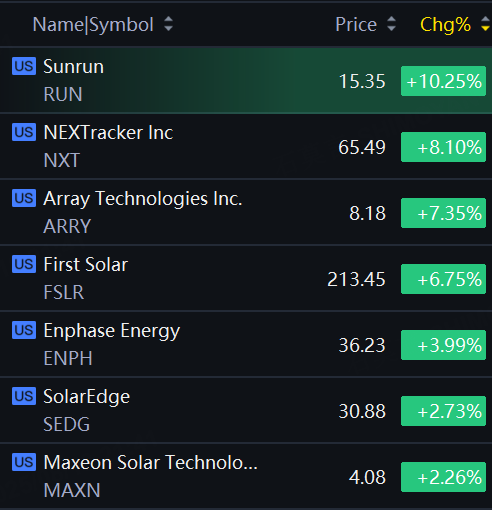This screenshot has height=510, width=492.
Task: Click the US market badge beside First Solar
Action: pos(24,264)
